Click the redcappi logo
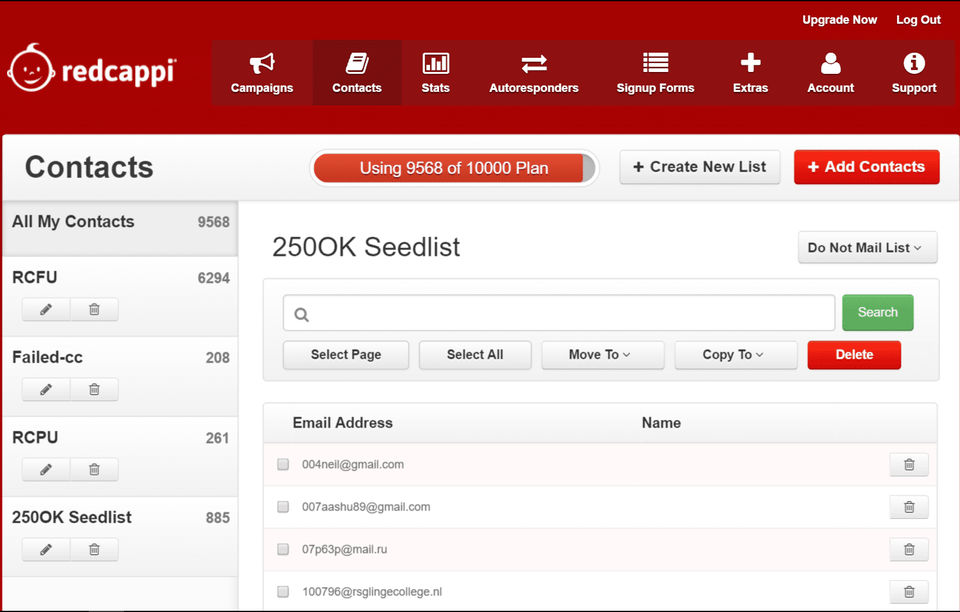This screenshot has height=612, width=960. coord(92,69)
